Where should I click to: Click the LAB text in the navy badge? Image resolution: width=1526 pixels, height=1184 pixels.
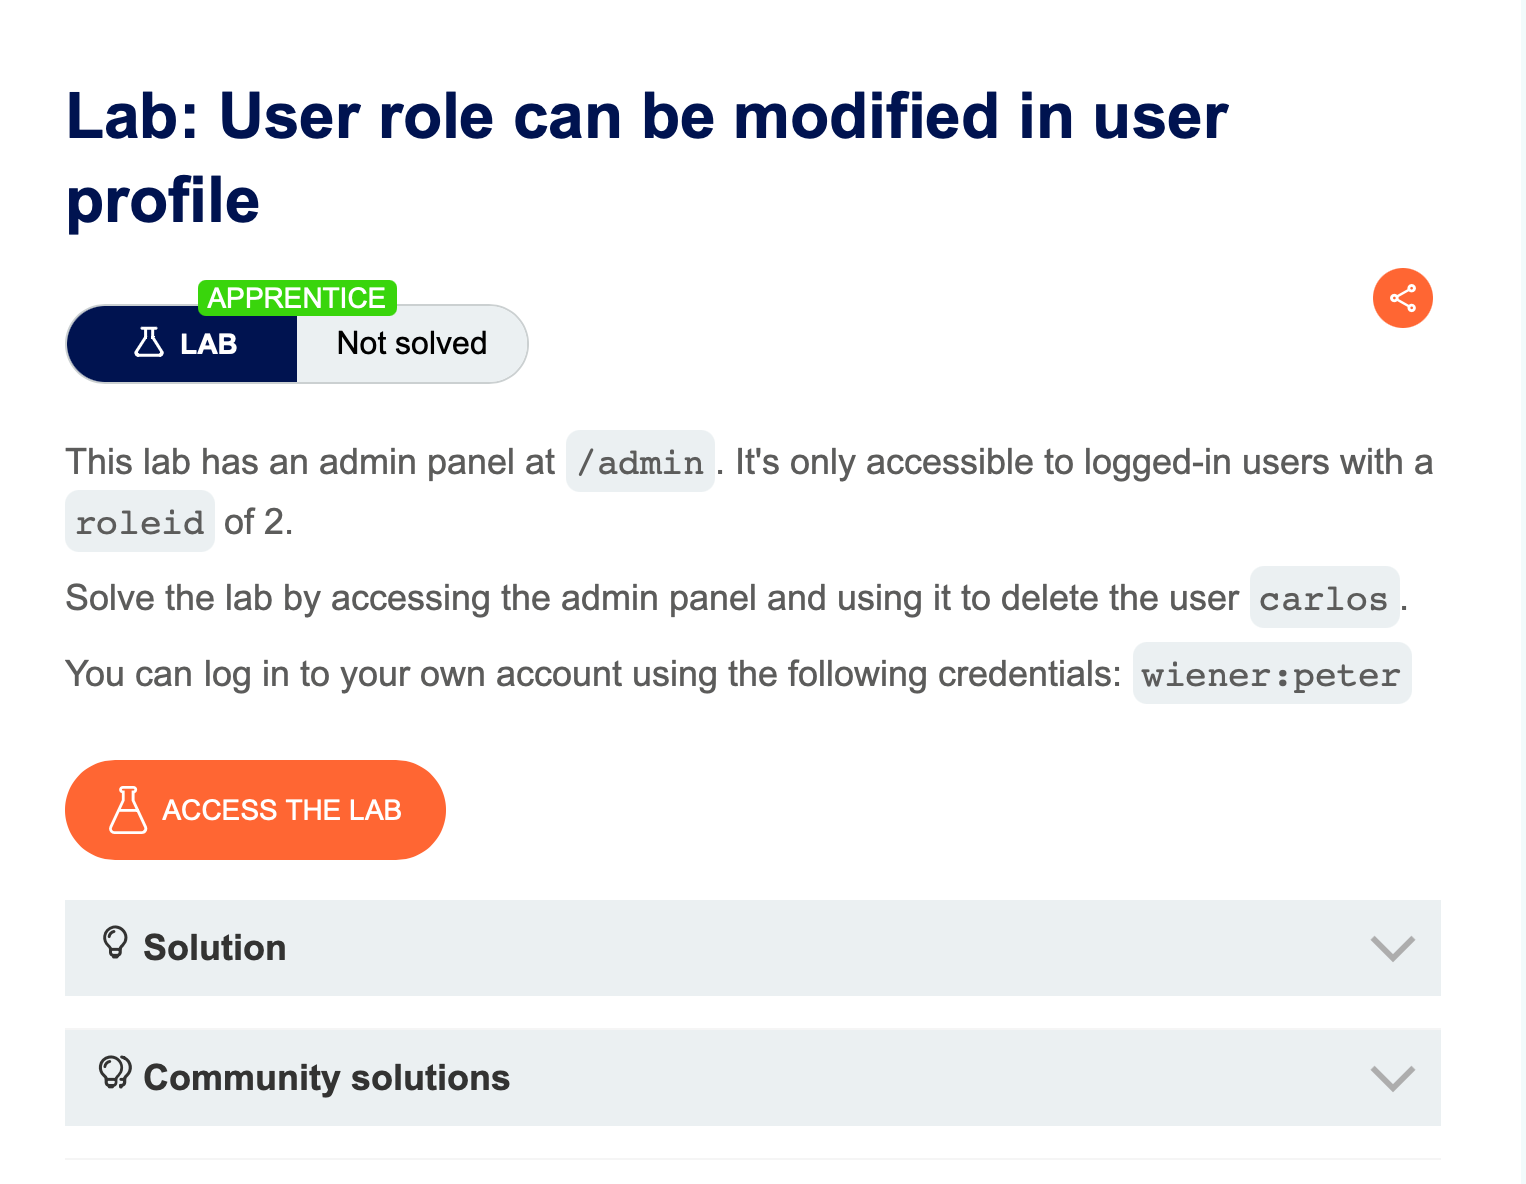click(x=208, y=344)
